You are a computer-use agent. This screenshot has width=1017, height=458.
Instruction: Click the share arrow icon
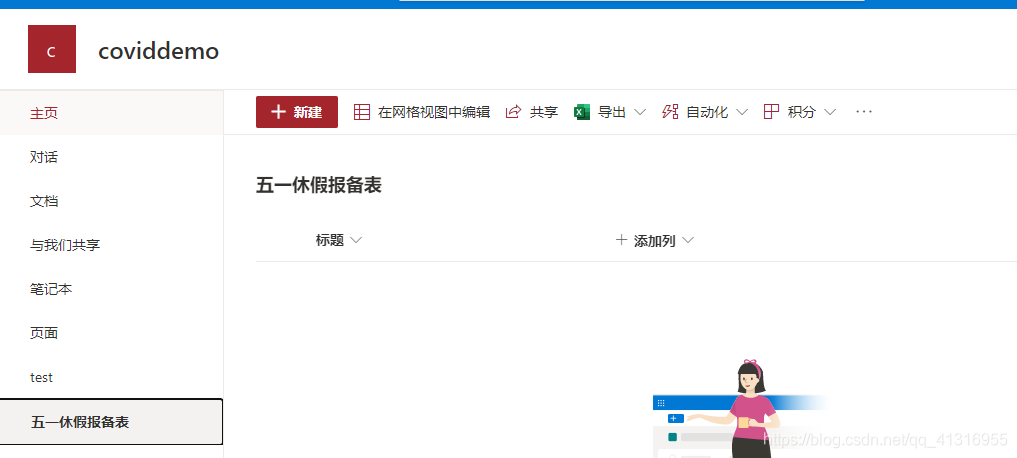(x=513, y=112)
